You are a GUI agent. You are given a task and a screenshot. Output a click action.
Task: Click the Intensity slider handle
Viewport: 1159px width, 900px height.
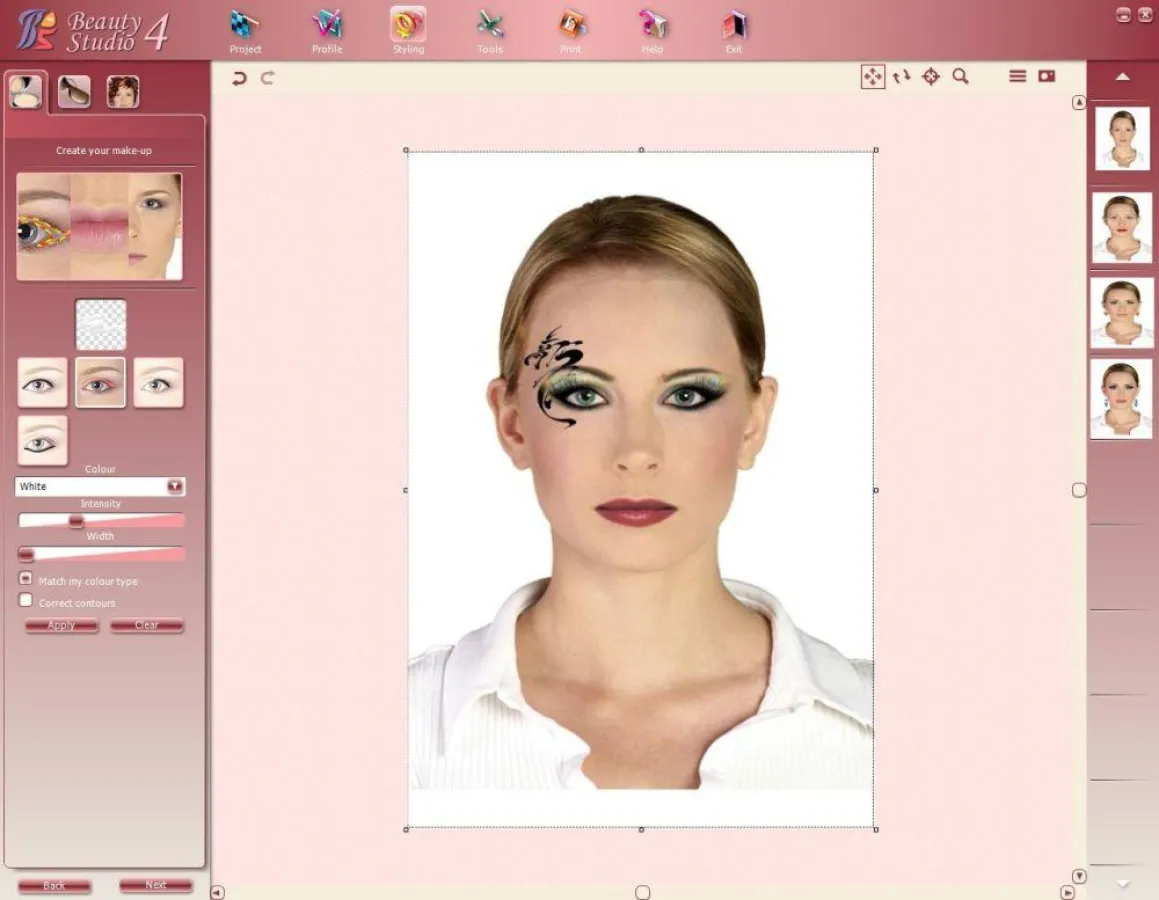(x=76, y=520)
